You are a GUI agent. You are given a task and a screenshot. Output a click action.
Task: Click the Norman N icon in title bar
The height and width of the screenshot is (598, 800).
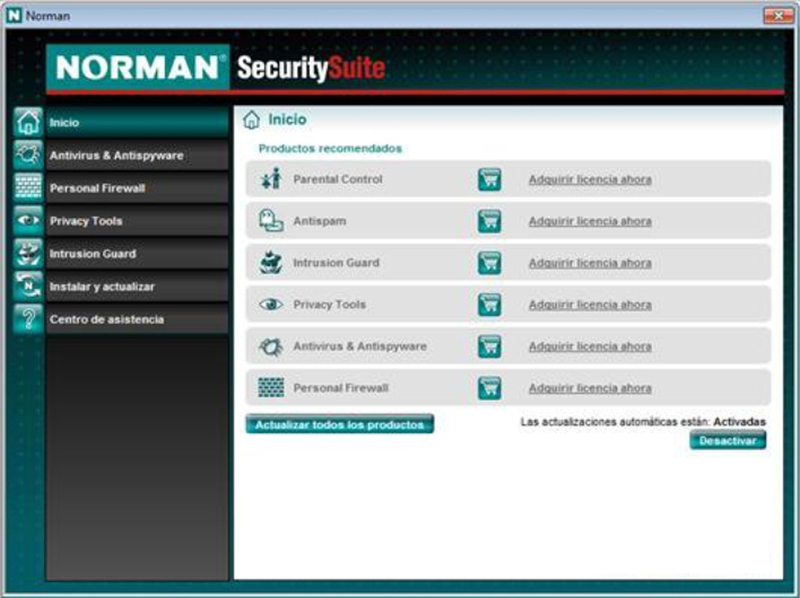pyautogui.click(x=14, y=16)
